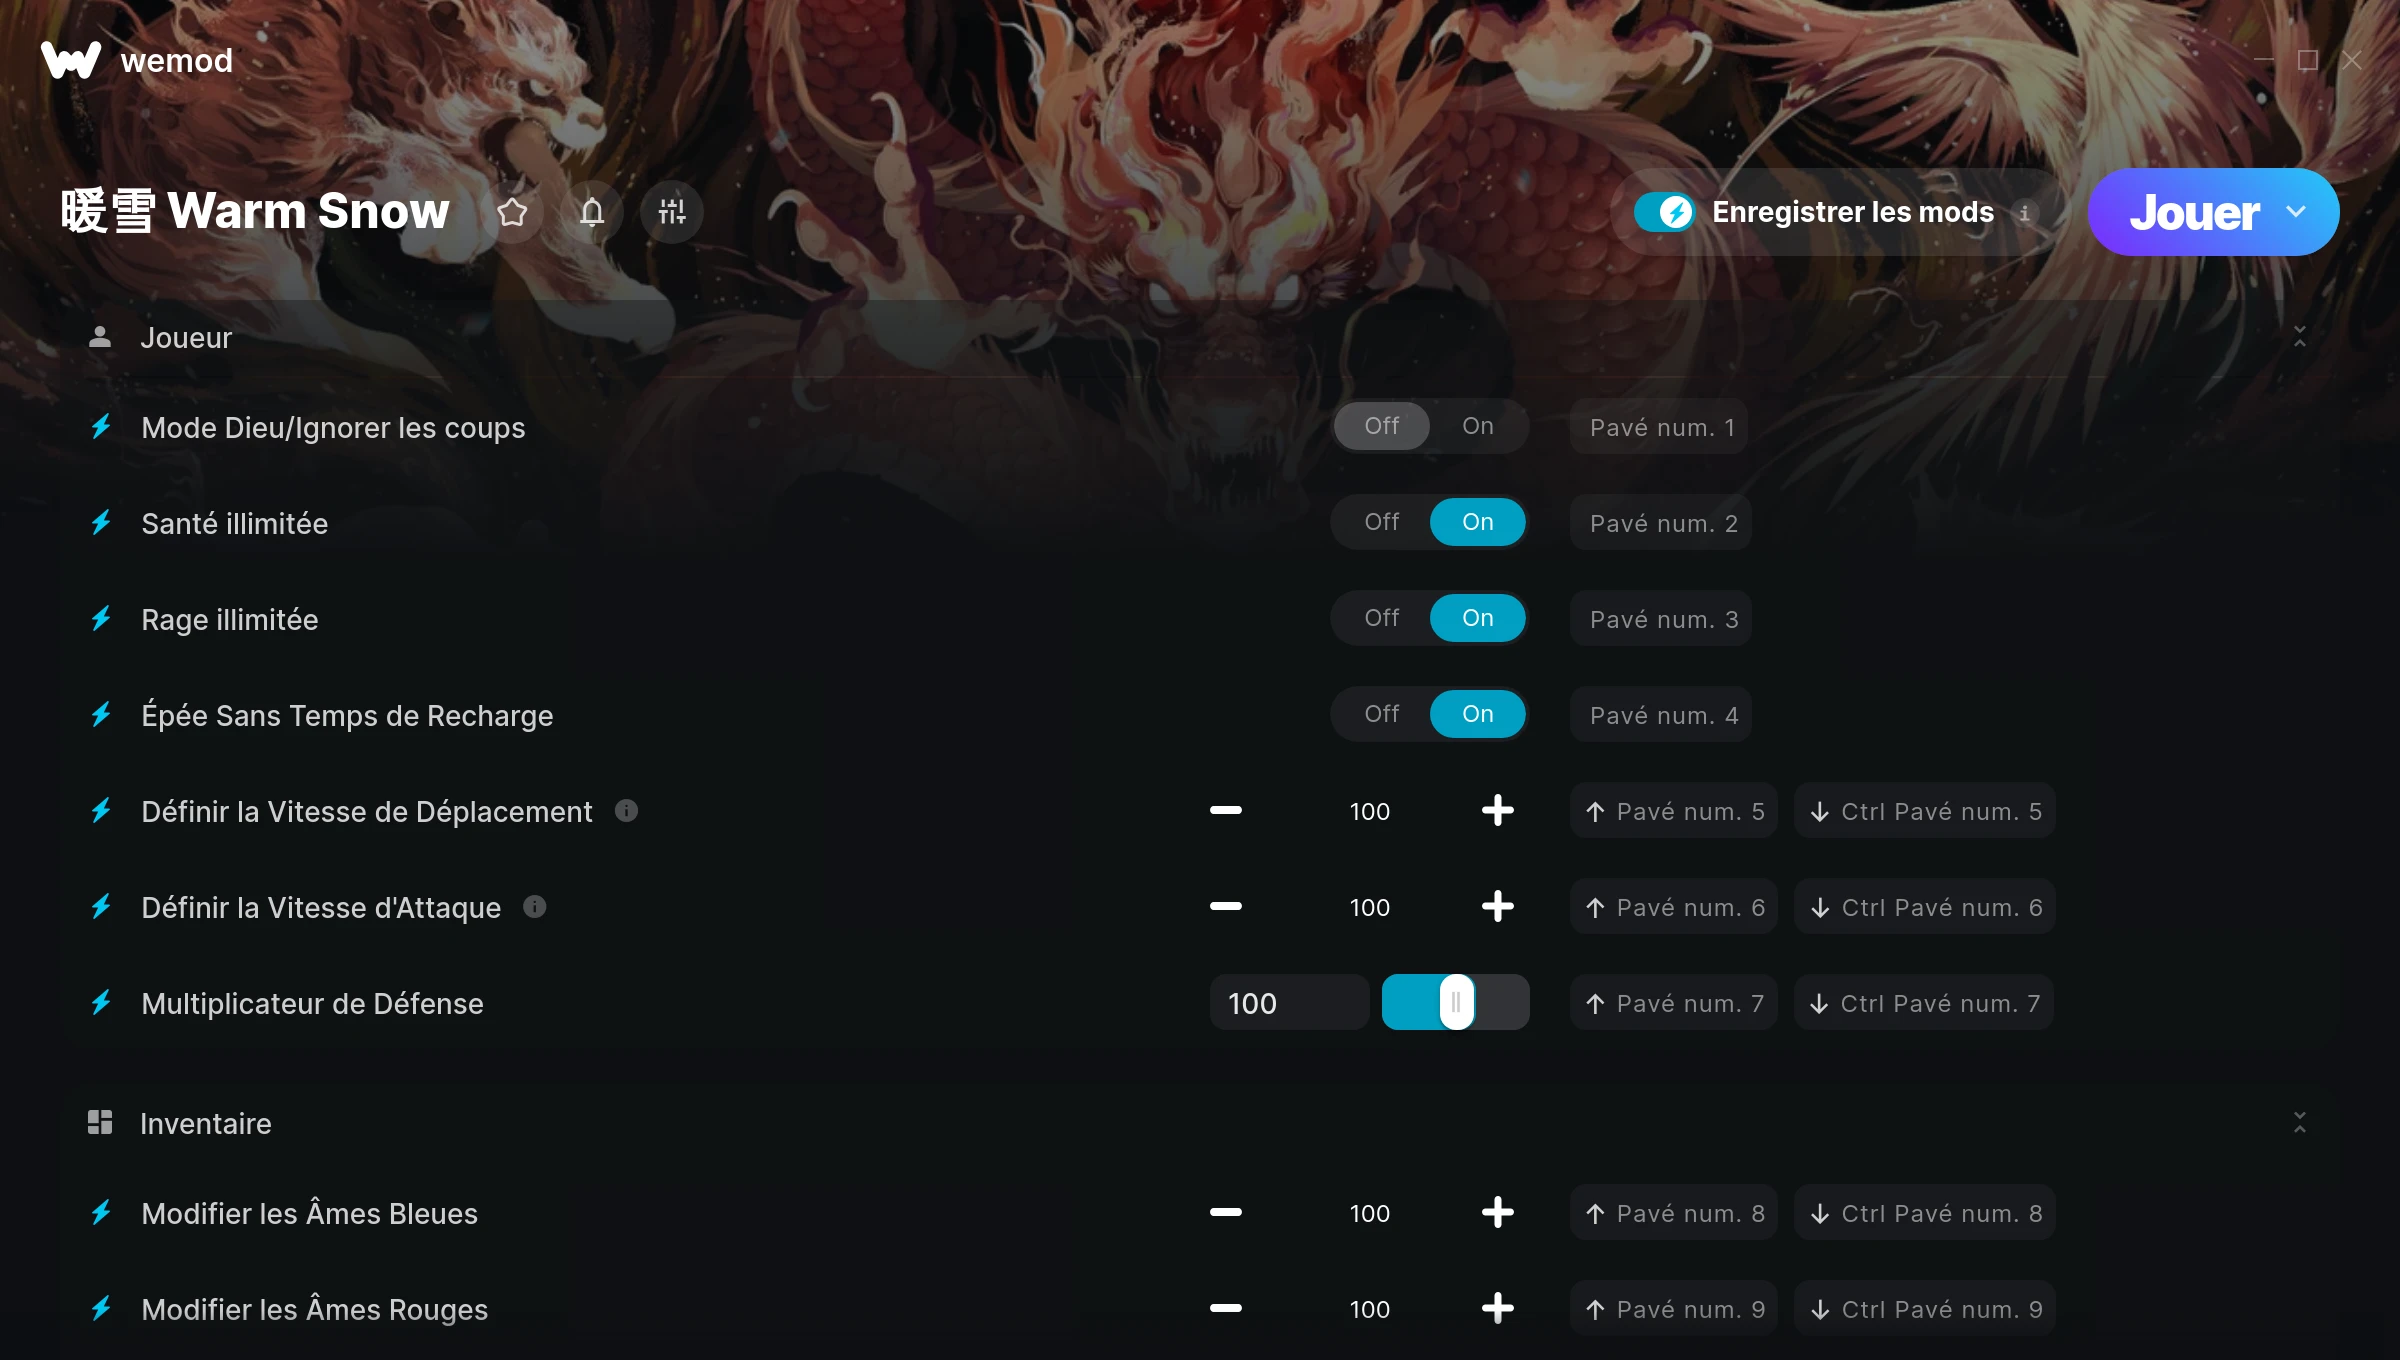This screenshot has height=1360, width=2400.
Task: Open the Jouer button dropdown arrow
Action: pyautogui.click(x=2296, y=212)
